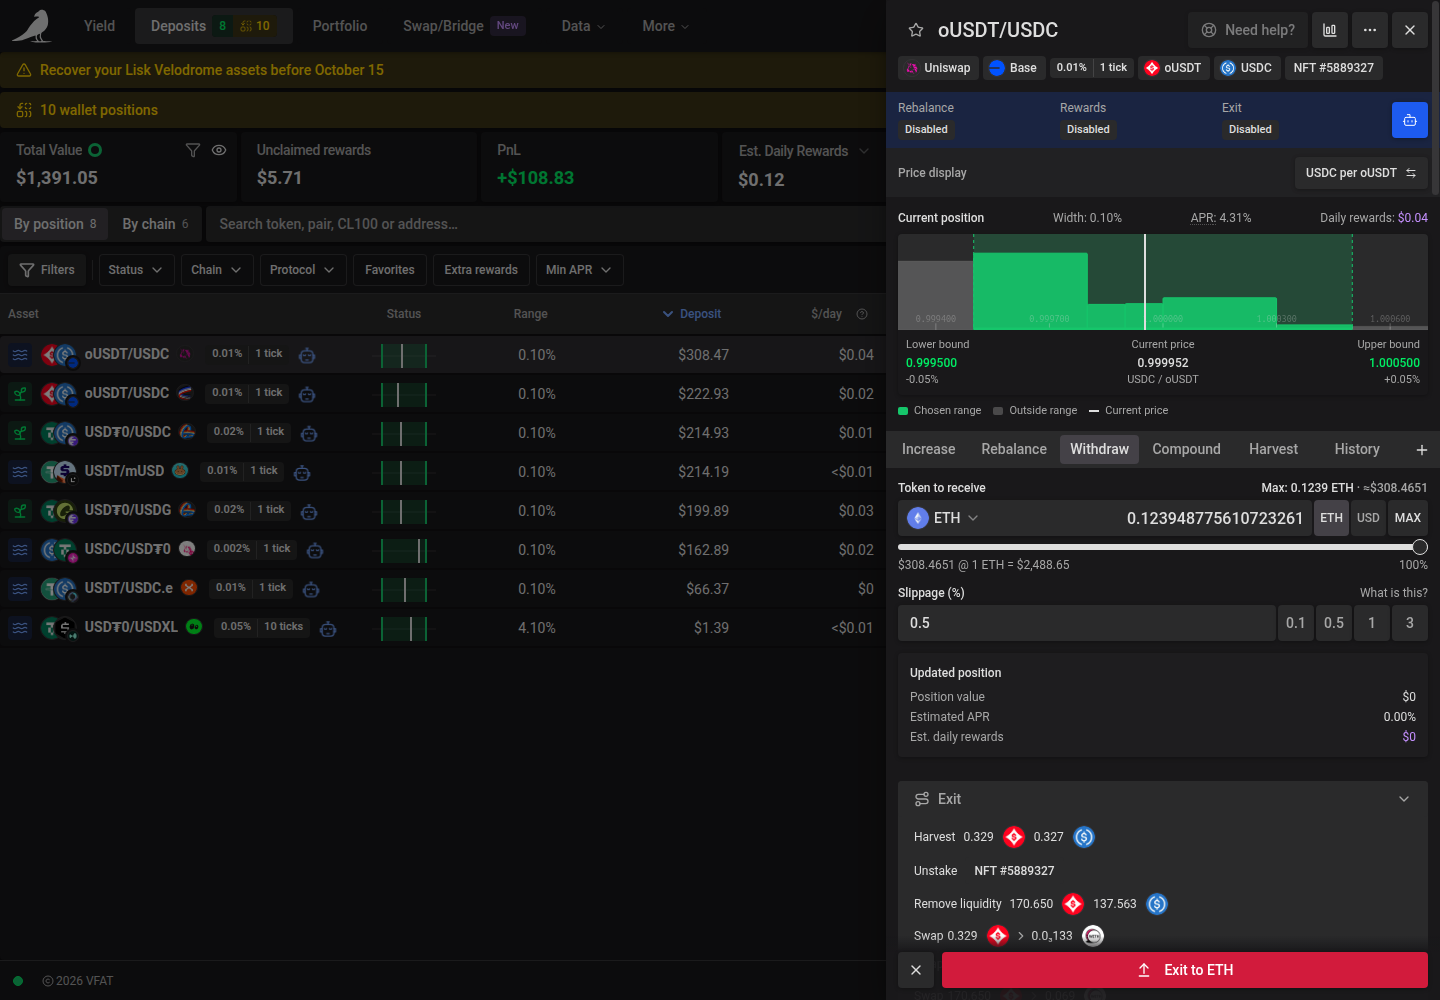1440x1000 pixels.
Task: Collapse the Exit section chevron
Action: coord(1404,799)
